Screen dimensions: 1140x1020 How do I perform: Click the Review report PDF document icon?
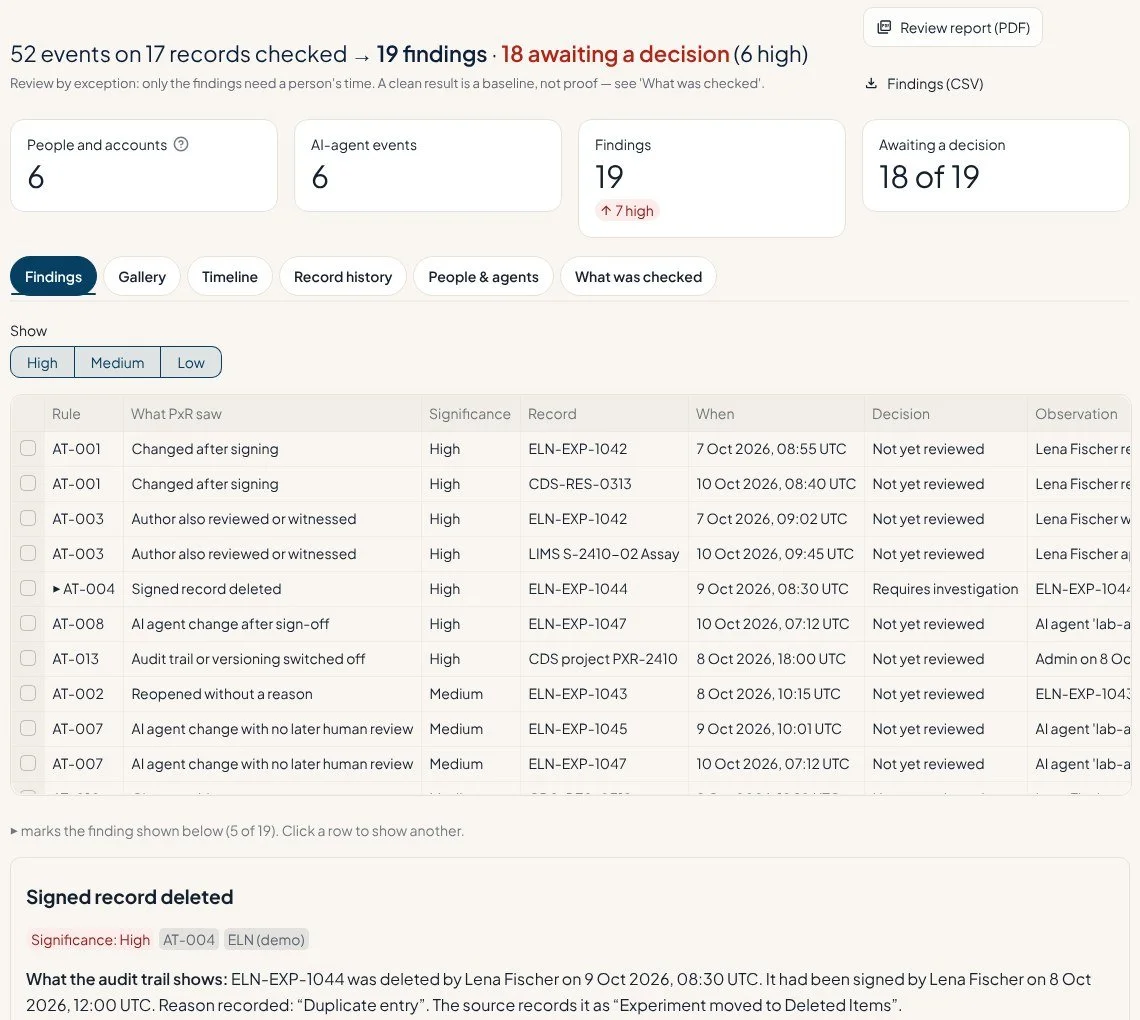pos(884,28)
